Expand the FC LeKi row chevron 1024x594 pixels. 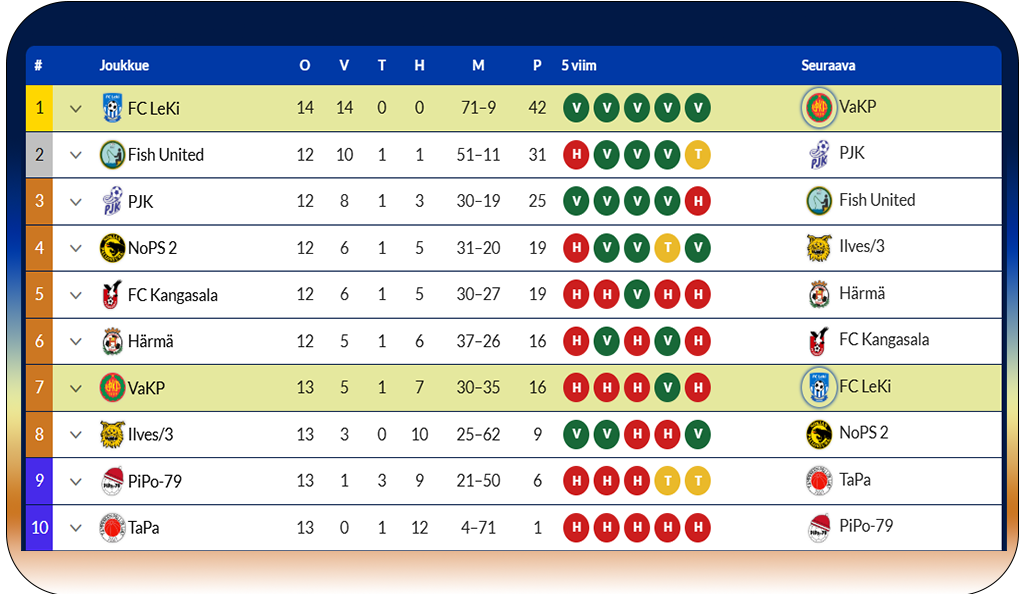click(76, 108)
